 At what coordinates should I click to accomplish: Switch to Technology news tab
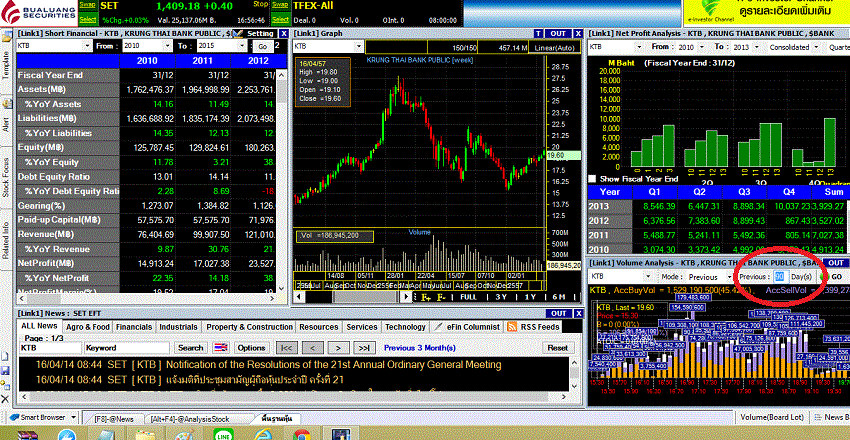[405, 327]
